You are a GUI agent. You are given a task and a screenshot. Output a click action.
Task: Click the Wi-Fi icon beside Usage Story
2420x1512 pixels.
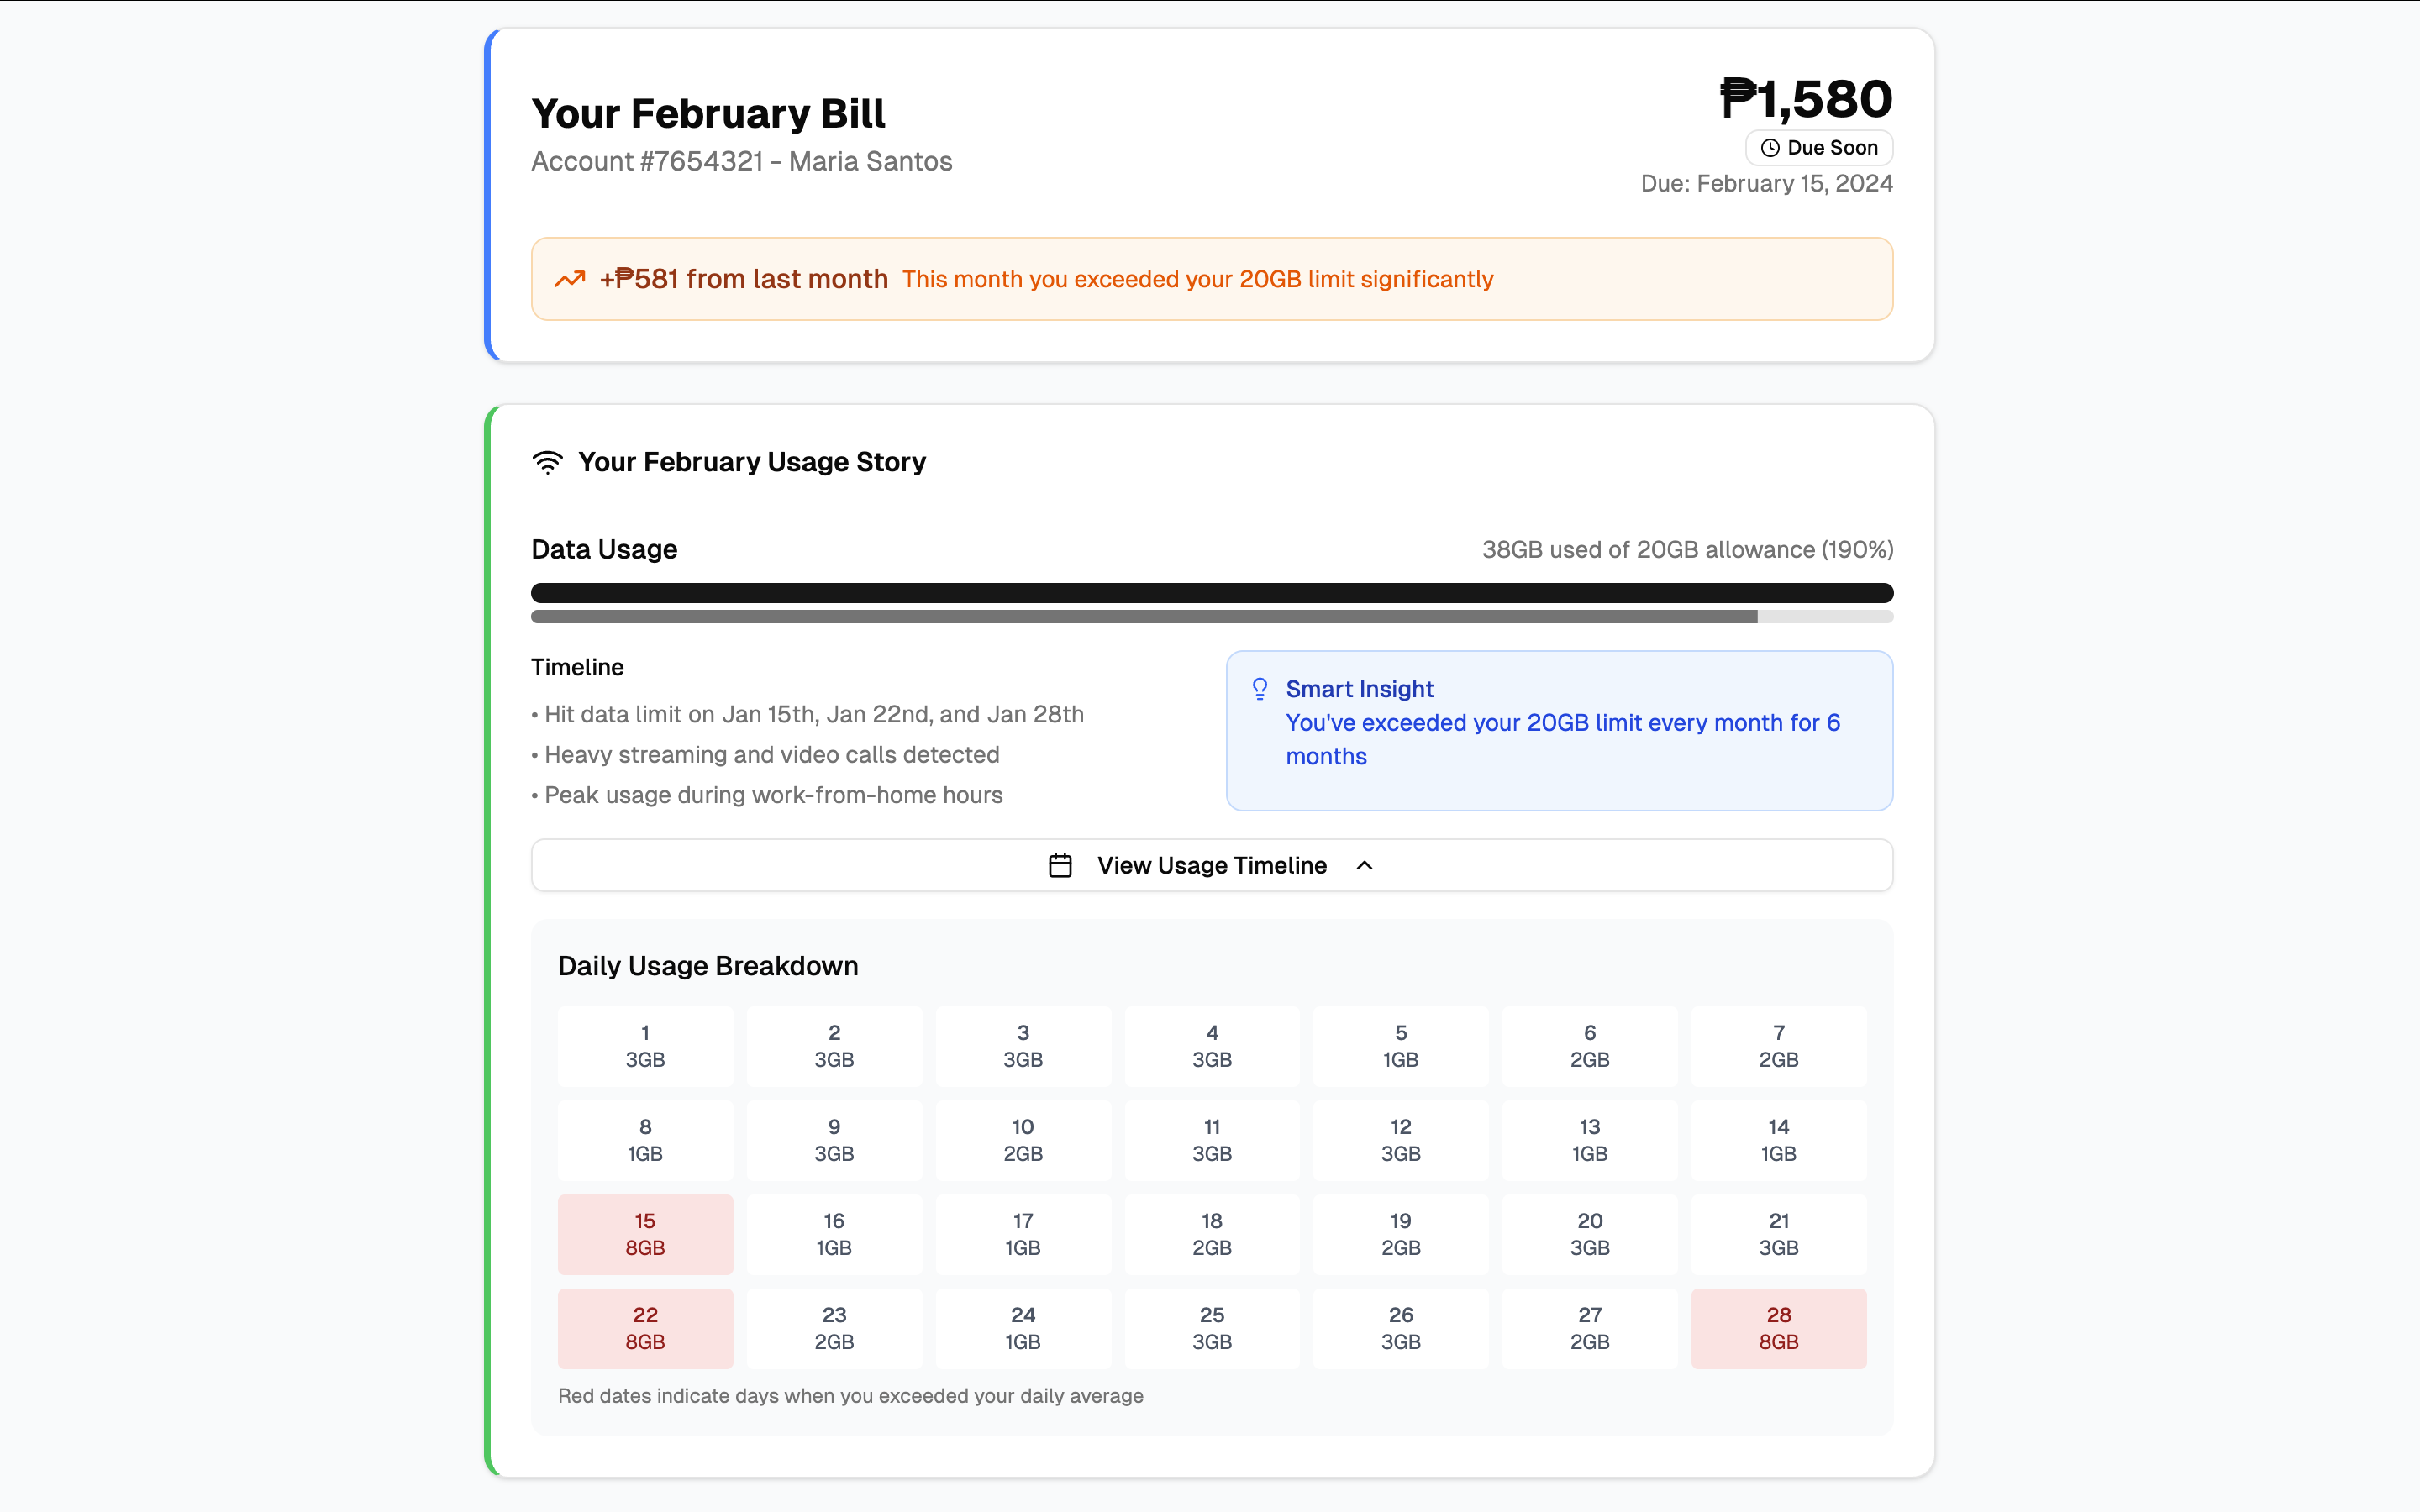click(x=547, y=462)
